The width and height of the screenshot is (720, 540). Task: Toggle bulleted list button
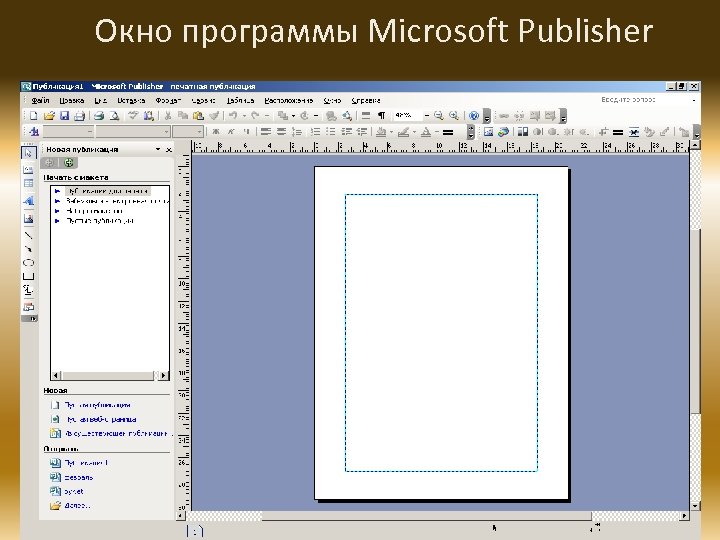[x=331, y=132]
